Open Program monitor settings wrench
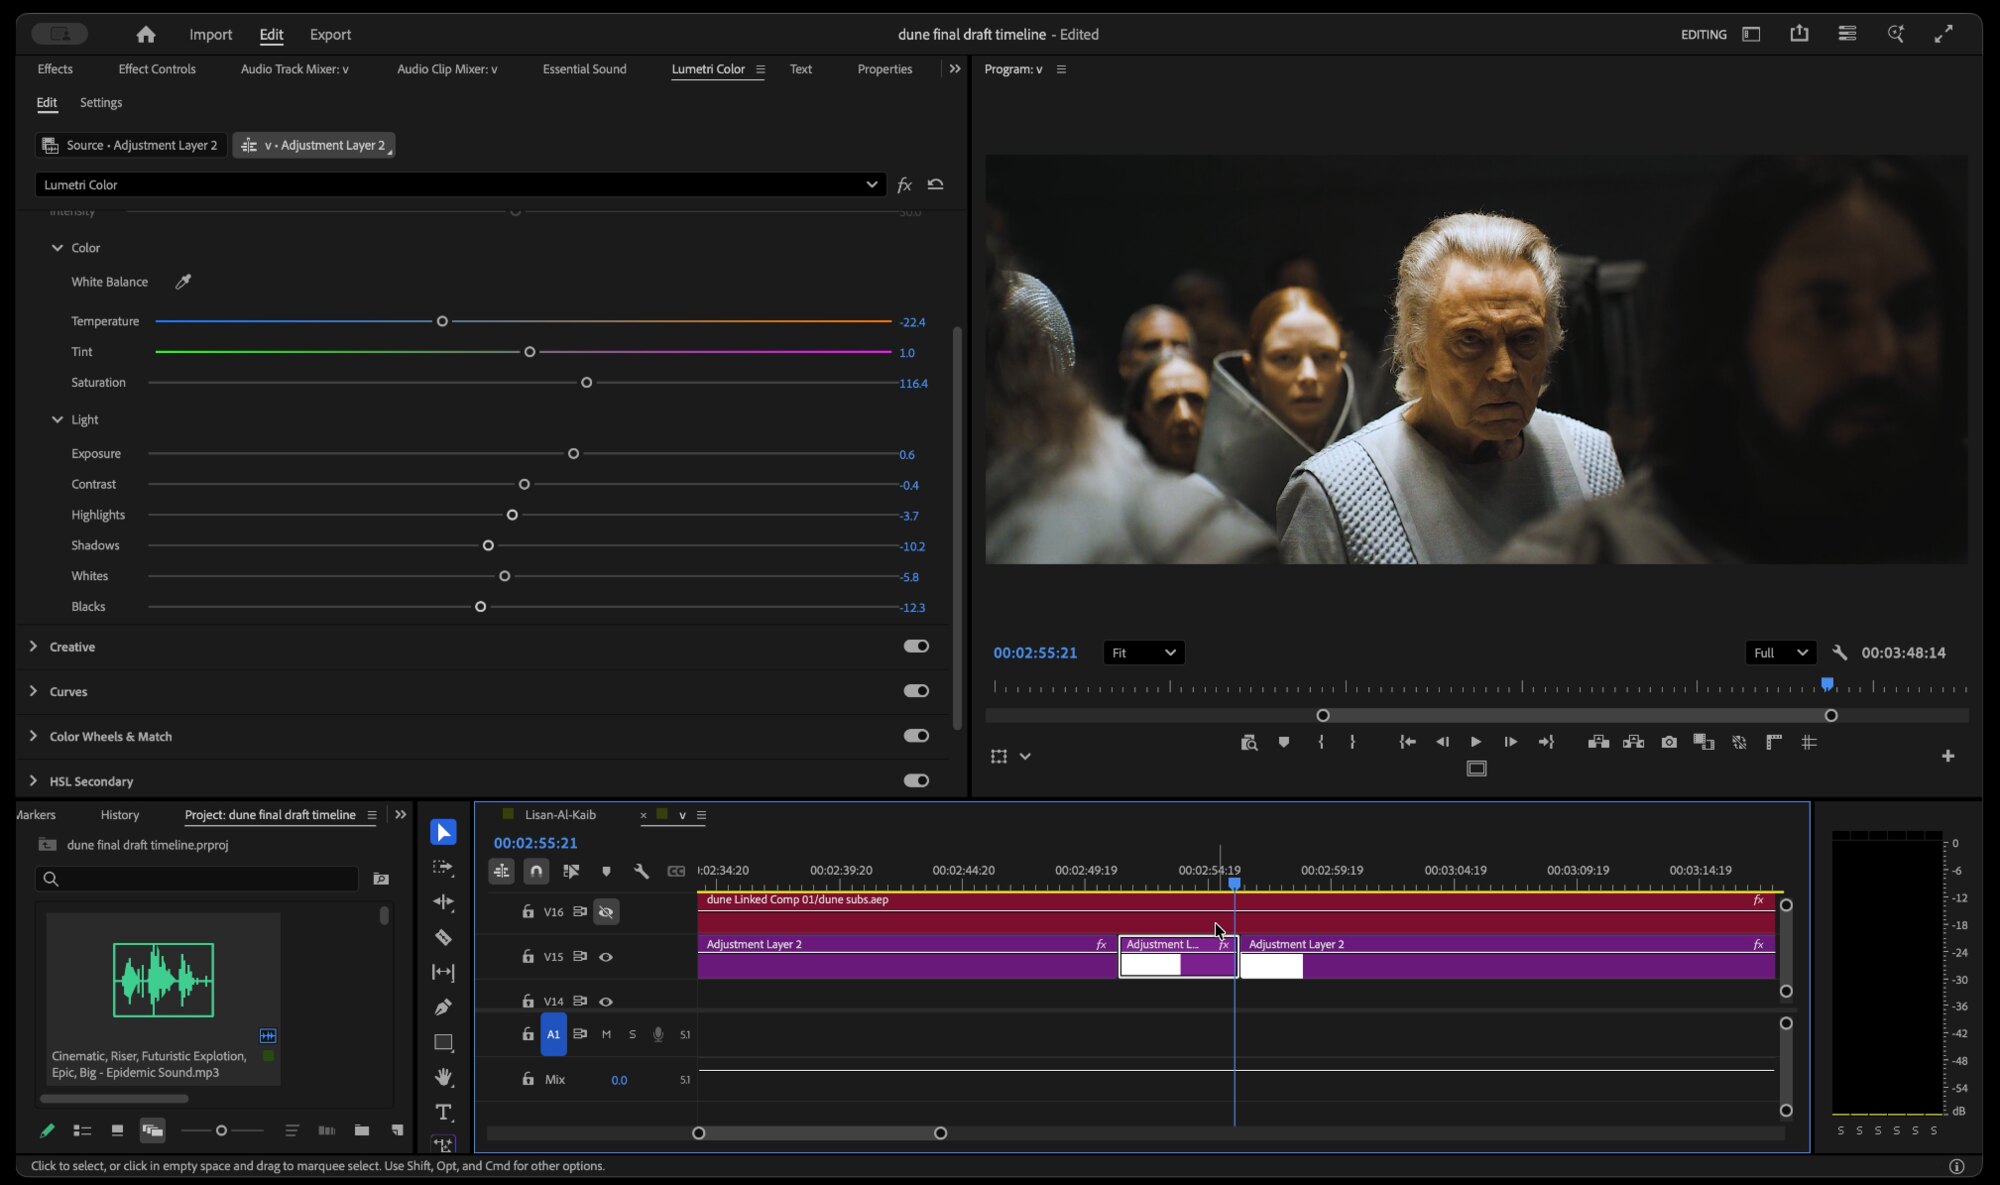Viewport: 2000px width, 1185px height. coord(1839,652)
